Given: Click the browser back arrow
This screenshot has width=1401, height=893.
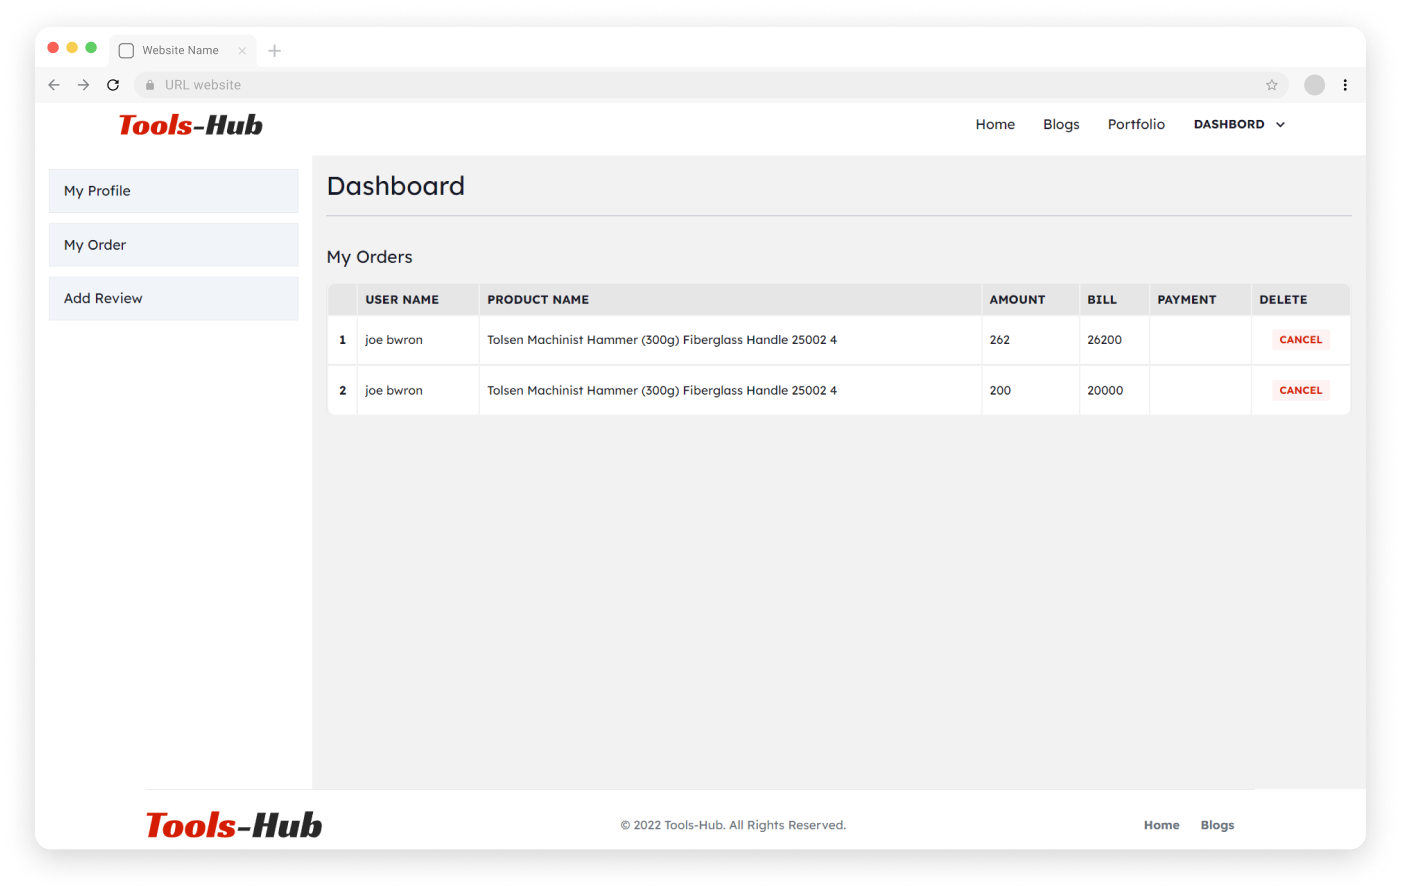Looking at the screenshot, I should [54, 85].
